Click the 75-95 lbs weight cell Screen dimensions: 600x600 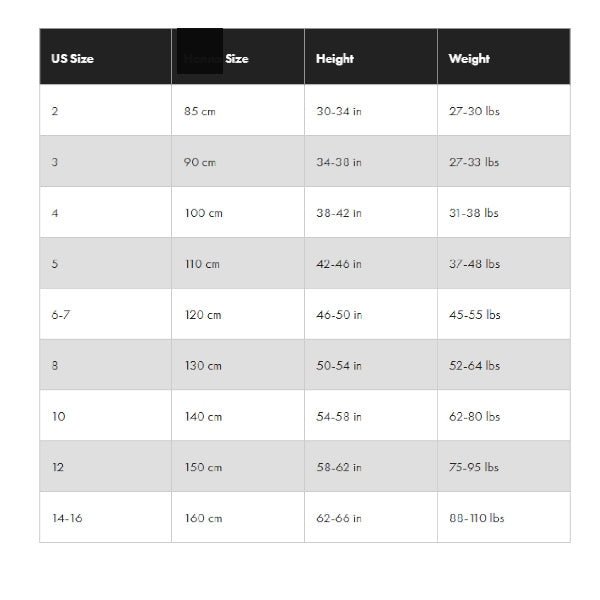click(x=504, y=466)
